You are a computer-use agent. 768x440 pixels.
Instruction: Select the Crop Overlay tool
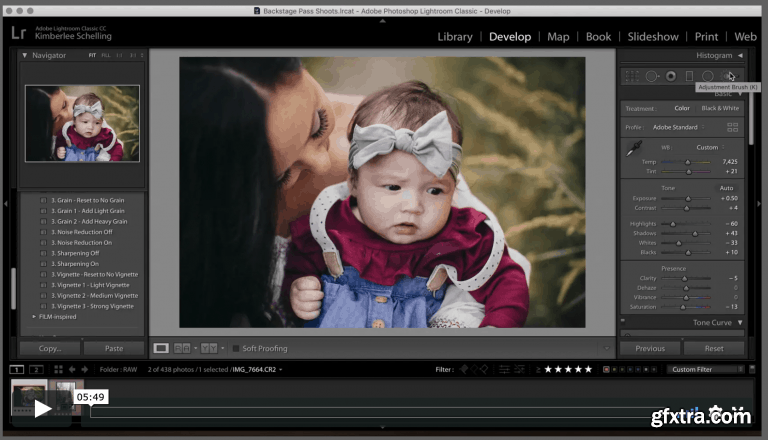pyautogui.click(x=631, y=76)
